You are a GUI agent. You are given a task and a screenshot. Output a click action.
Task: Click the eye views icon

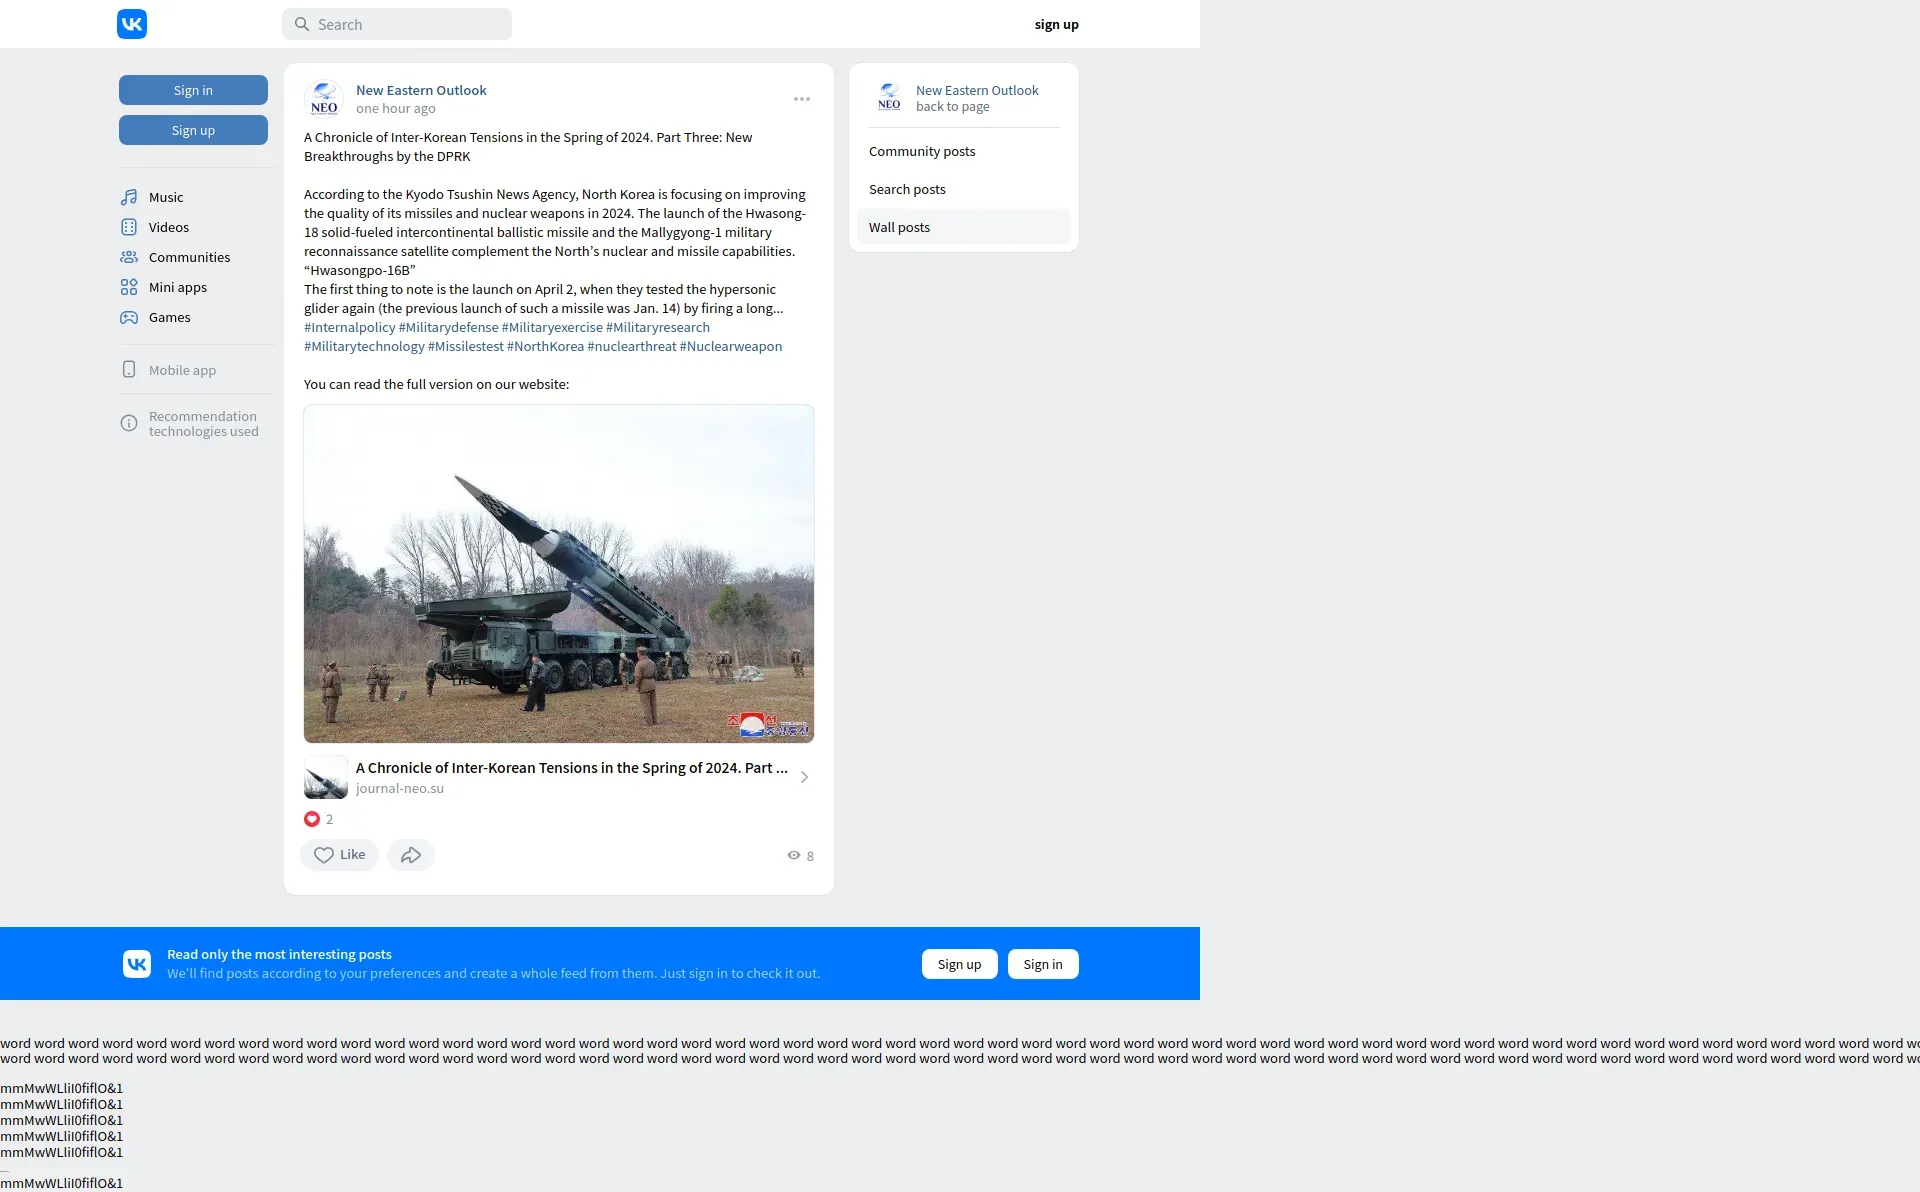tap(794, 855)
